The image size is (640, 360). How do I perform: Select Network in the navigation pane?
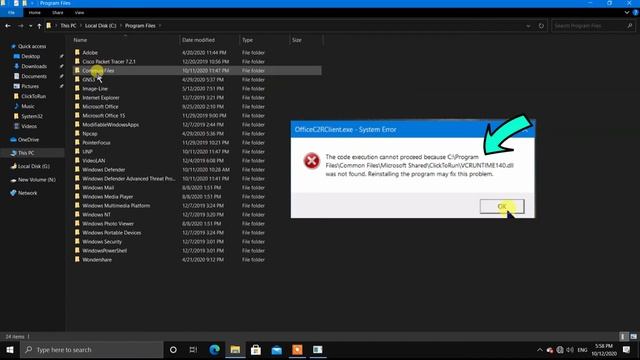pos(27,193)
